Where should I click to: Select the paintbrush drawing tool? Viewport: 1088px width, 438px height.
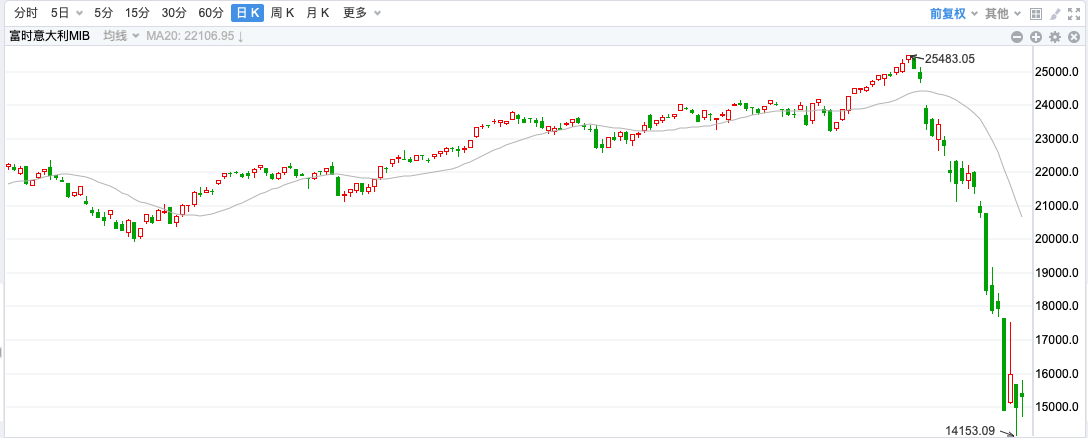coord(1055,13)
